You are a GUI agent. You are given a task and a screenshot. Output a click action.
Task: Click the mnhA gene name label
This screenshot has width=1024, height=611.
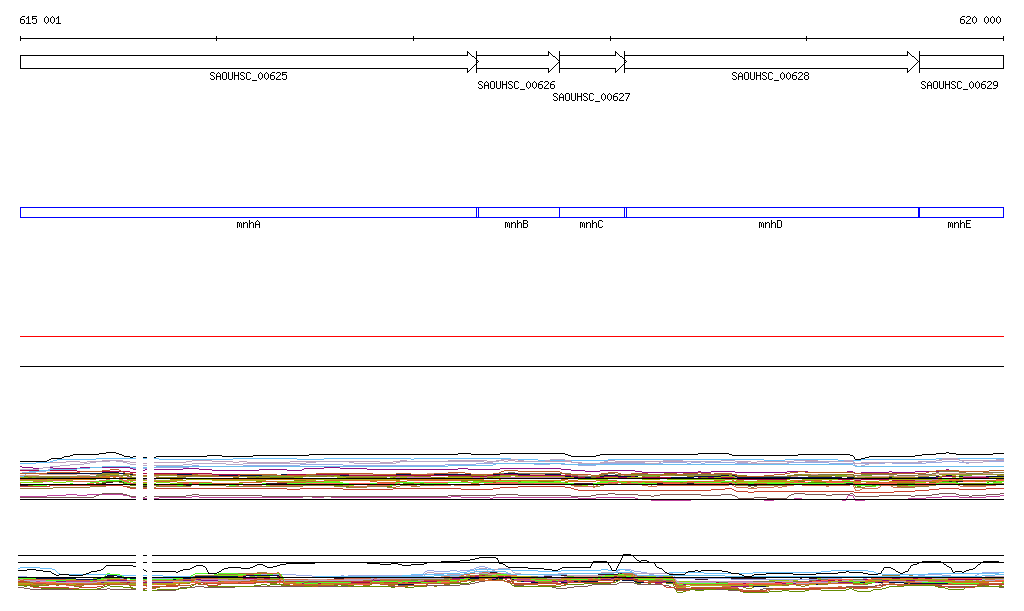248,225
